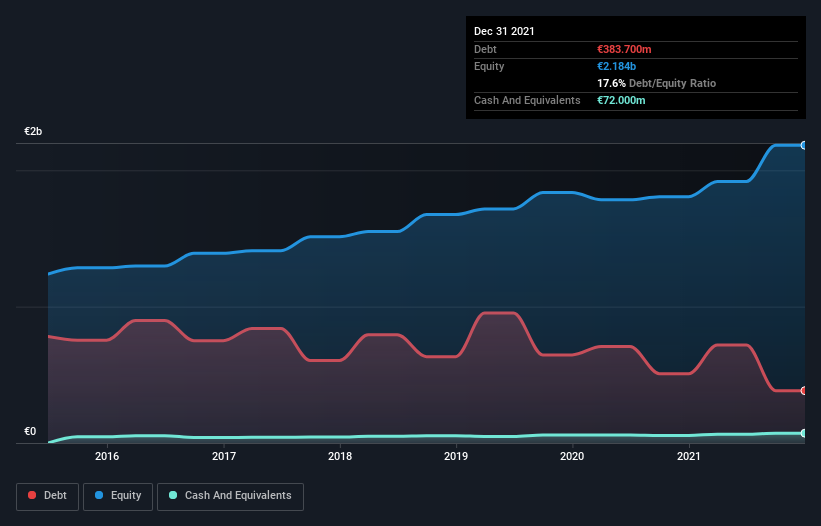The width and height of the screenshot is (821, 526).
Task: Toggle the Equity legend button
Action: pyautogui.click(x=118, y=496)
